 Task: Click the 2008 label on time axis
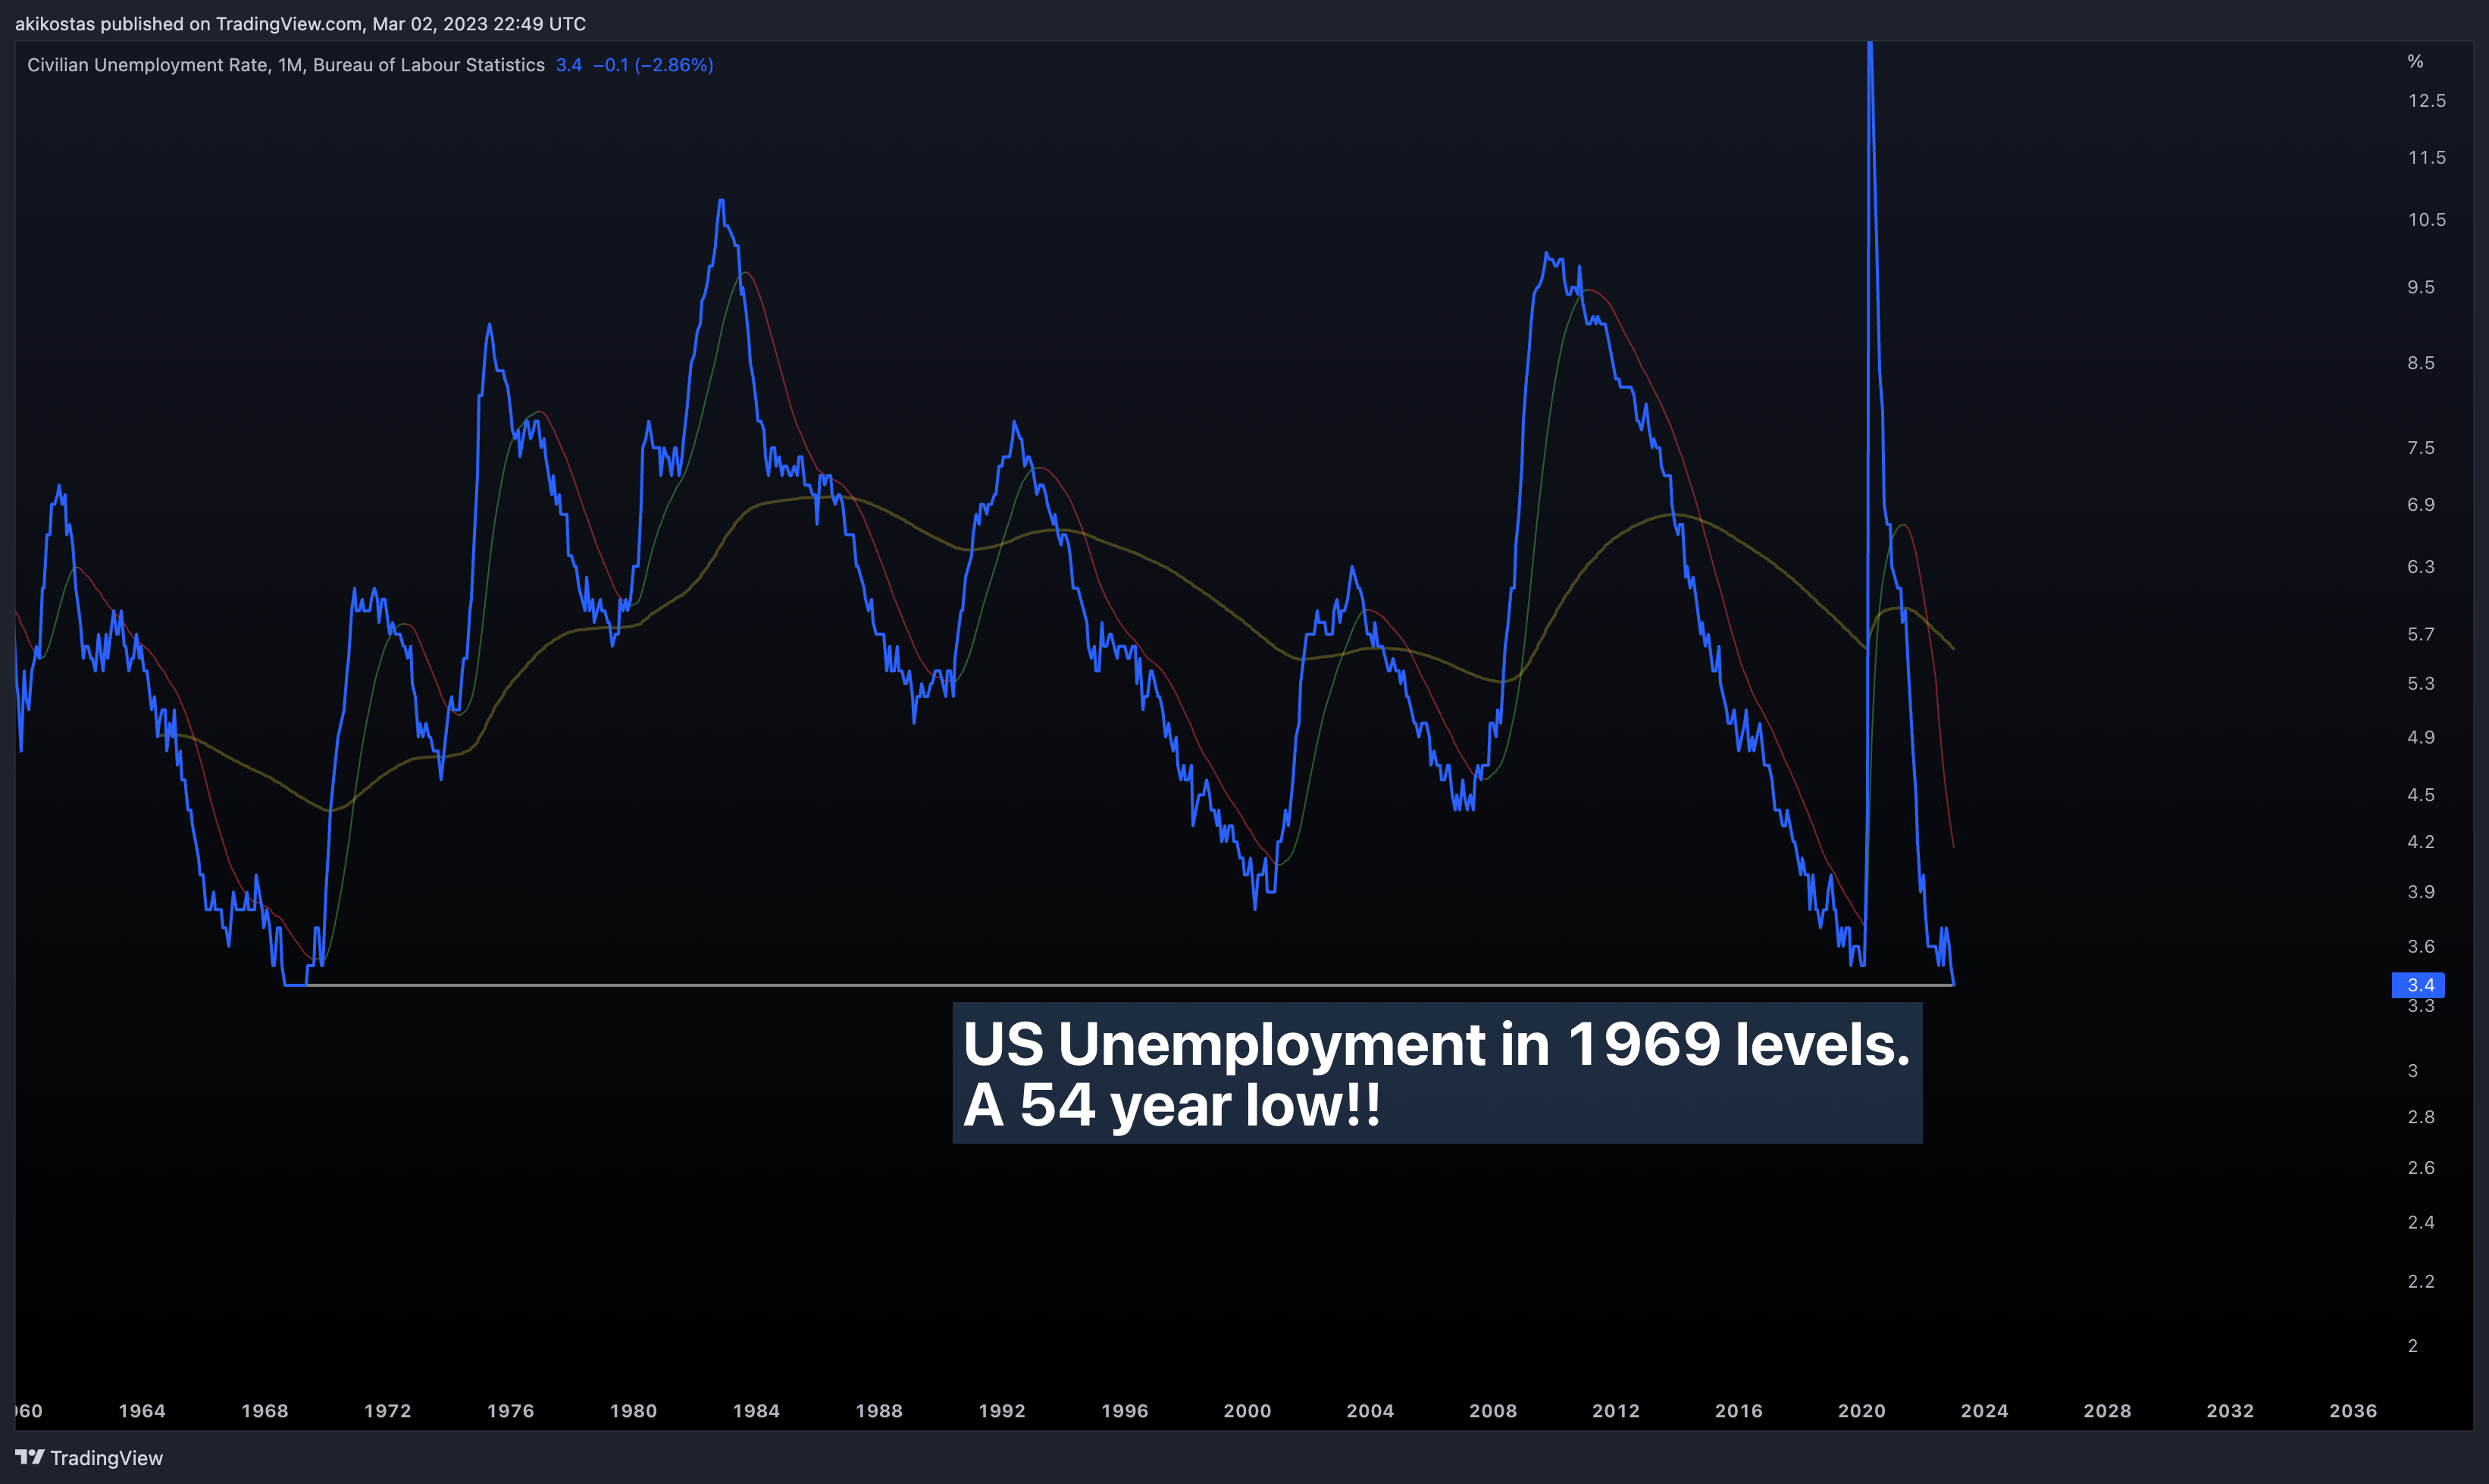[1493, 1411]
